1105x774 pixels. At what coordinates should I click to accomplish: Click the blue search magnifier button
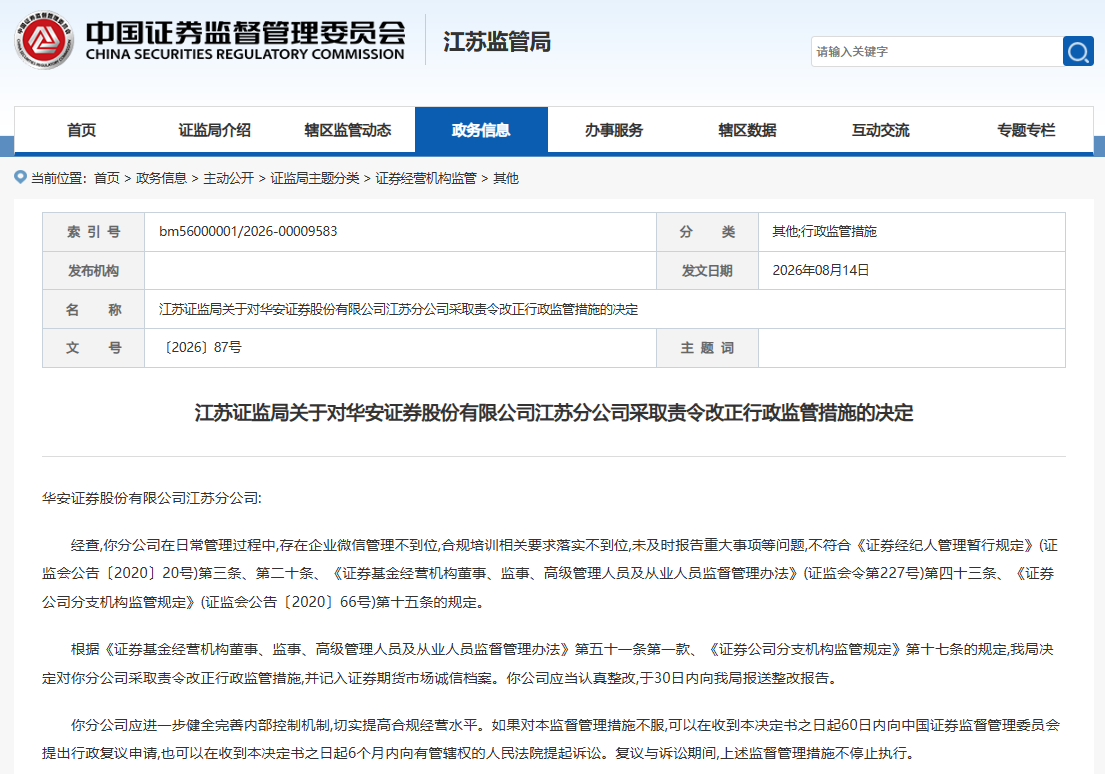1078,51
